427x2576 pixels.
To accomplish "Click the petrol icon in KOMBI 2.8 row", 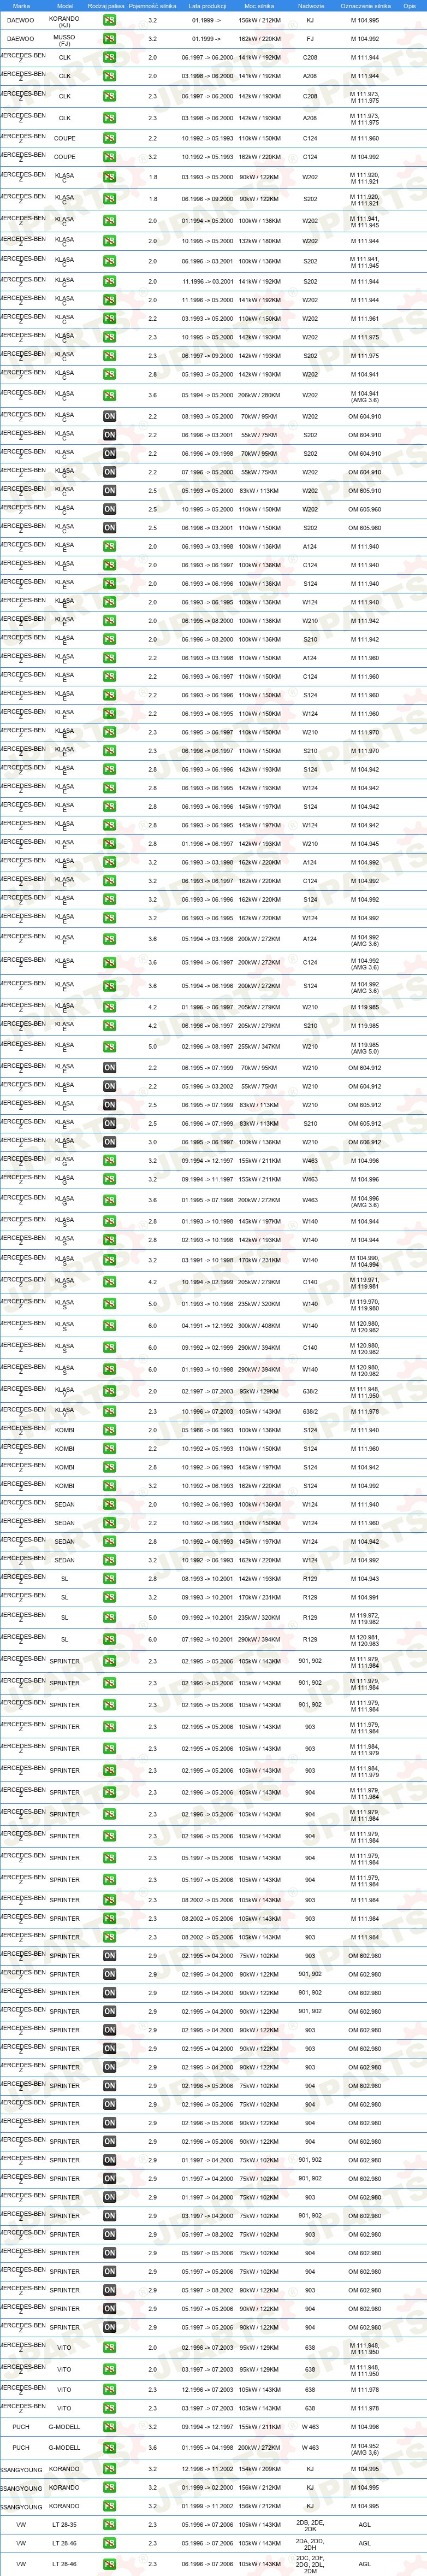I will coord(109,1467).
